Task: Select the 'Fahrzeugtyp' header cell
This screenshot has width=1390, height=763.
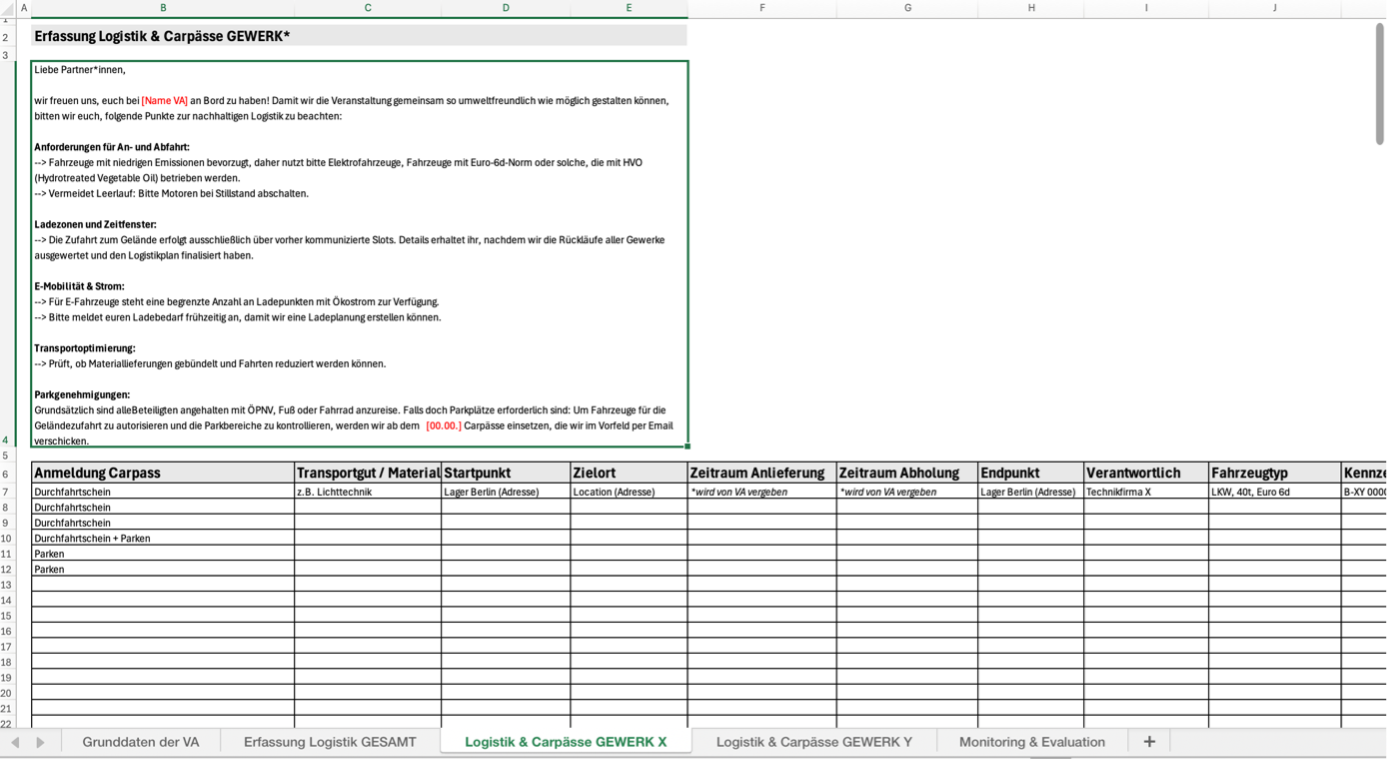Action: 1275,473
